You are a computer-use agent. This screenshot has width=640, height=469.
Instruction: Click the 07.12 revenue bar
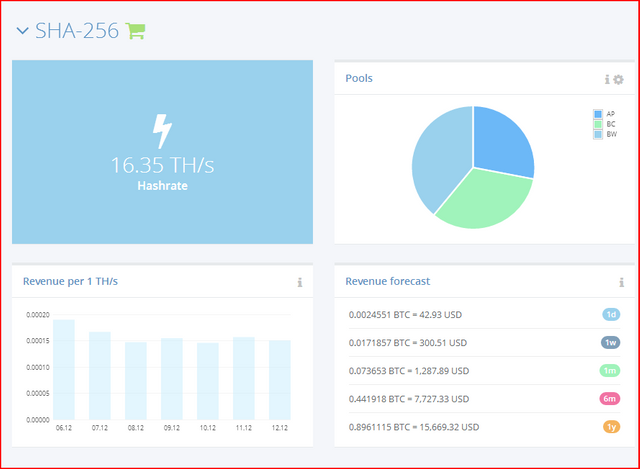[x=100, y=376]
